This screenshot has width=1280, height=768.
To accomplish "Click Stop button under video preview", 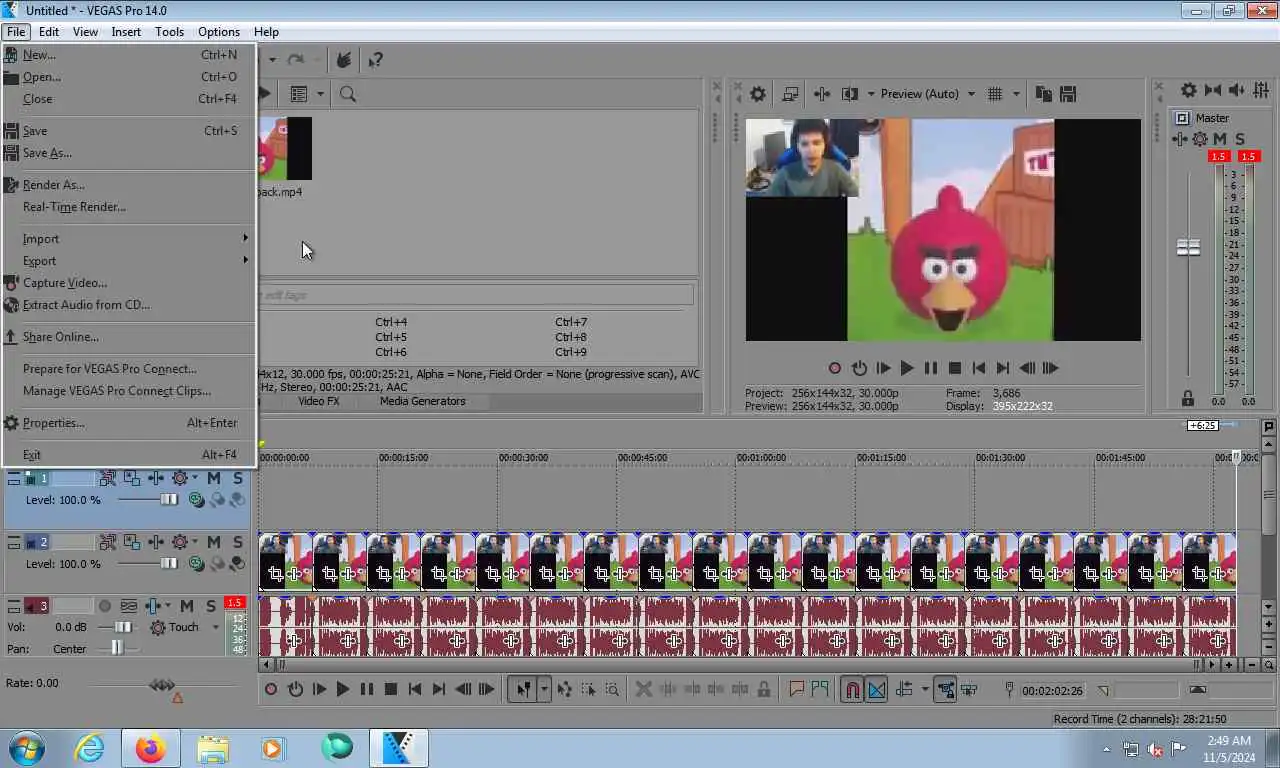I will click(955, 368).
